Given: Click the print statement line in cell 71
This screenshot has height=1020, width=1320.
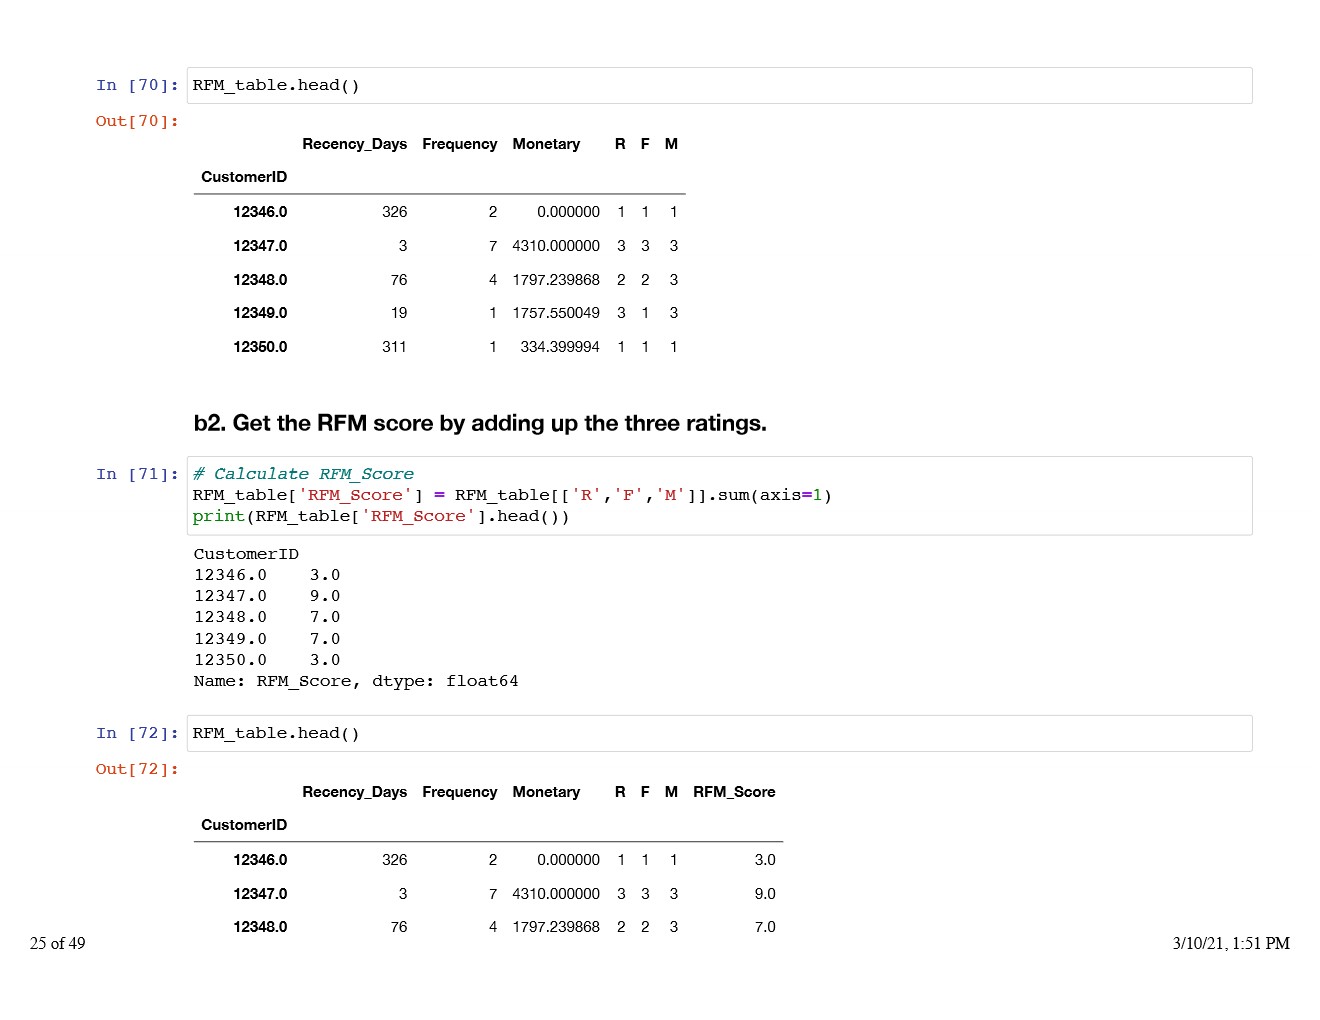Looking at the screenshot, I should (380, 516).
